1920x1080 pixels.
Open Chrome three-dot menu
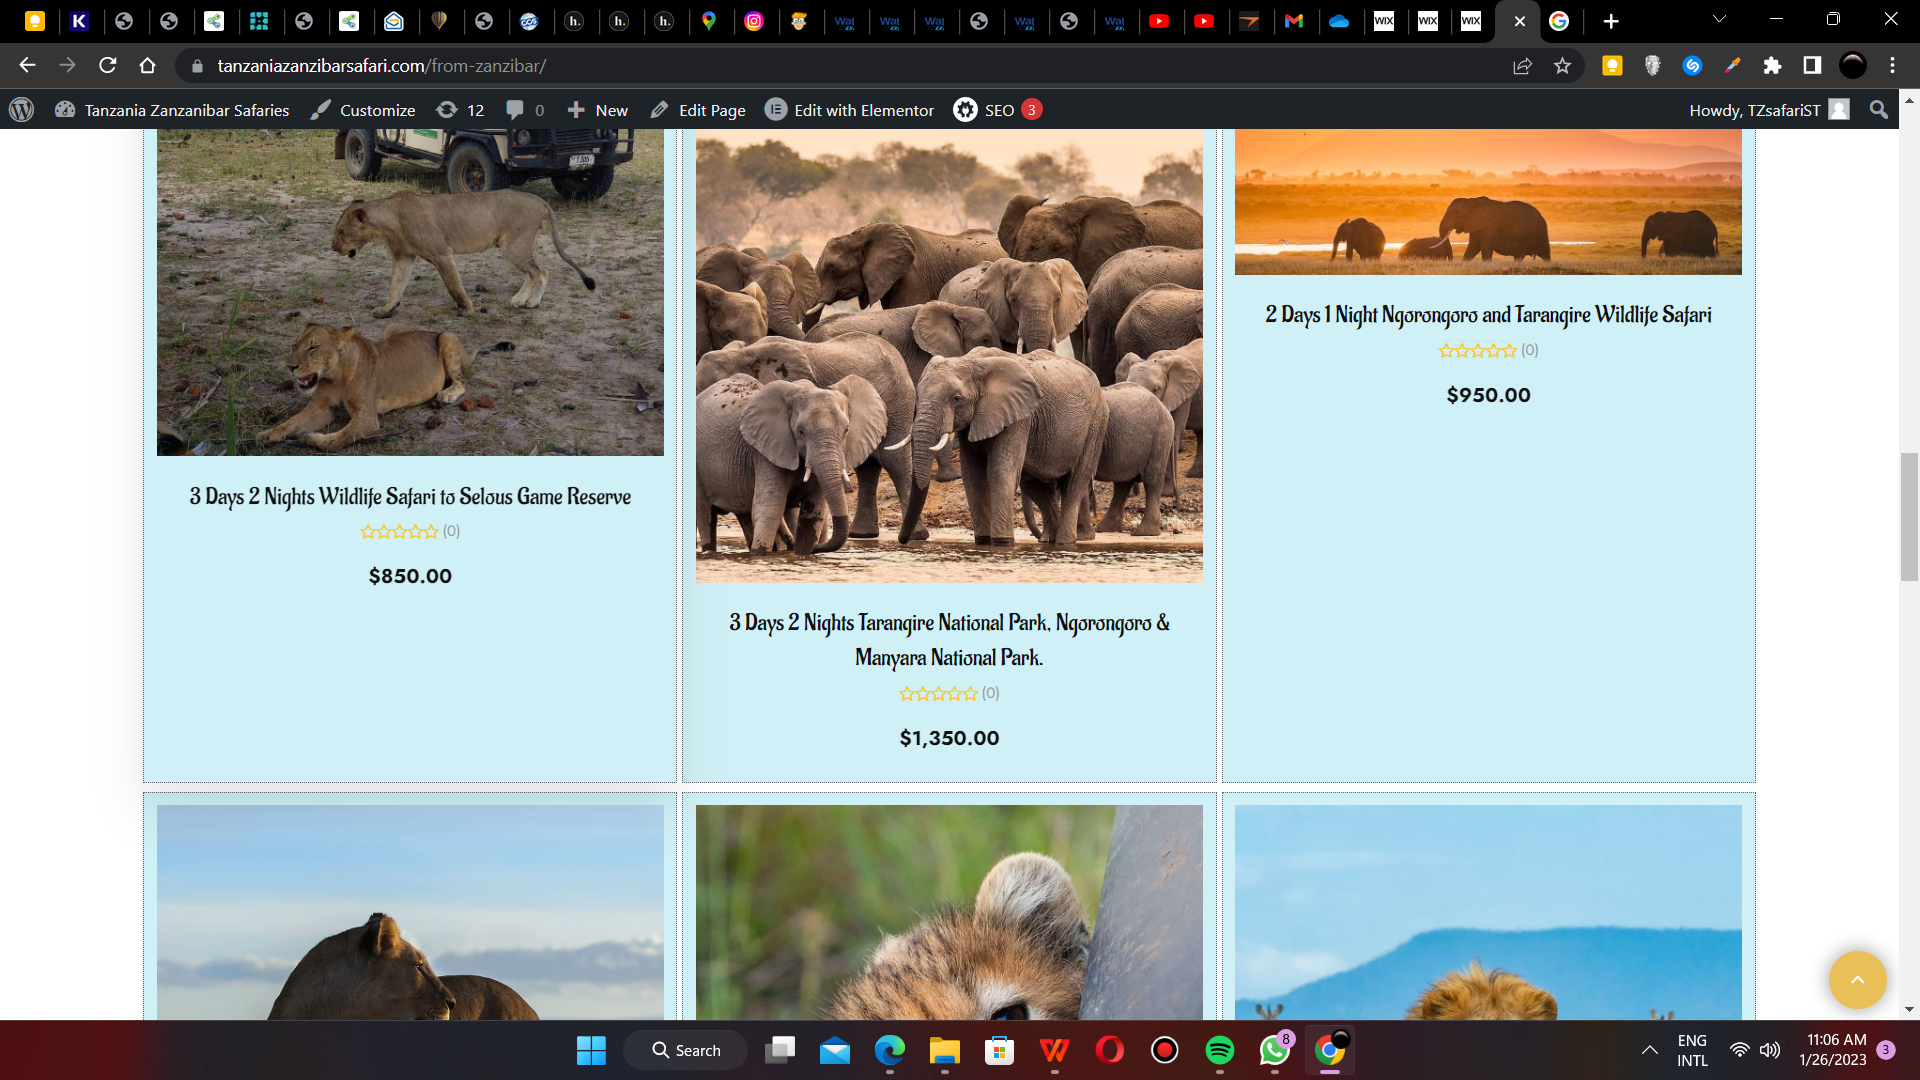1892,66
